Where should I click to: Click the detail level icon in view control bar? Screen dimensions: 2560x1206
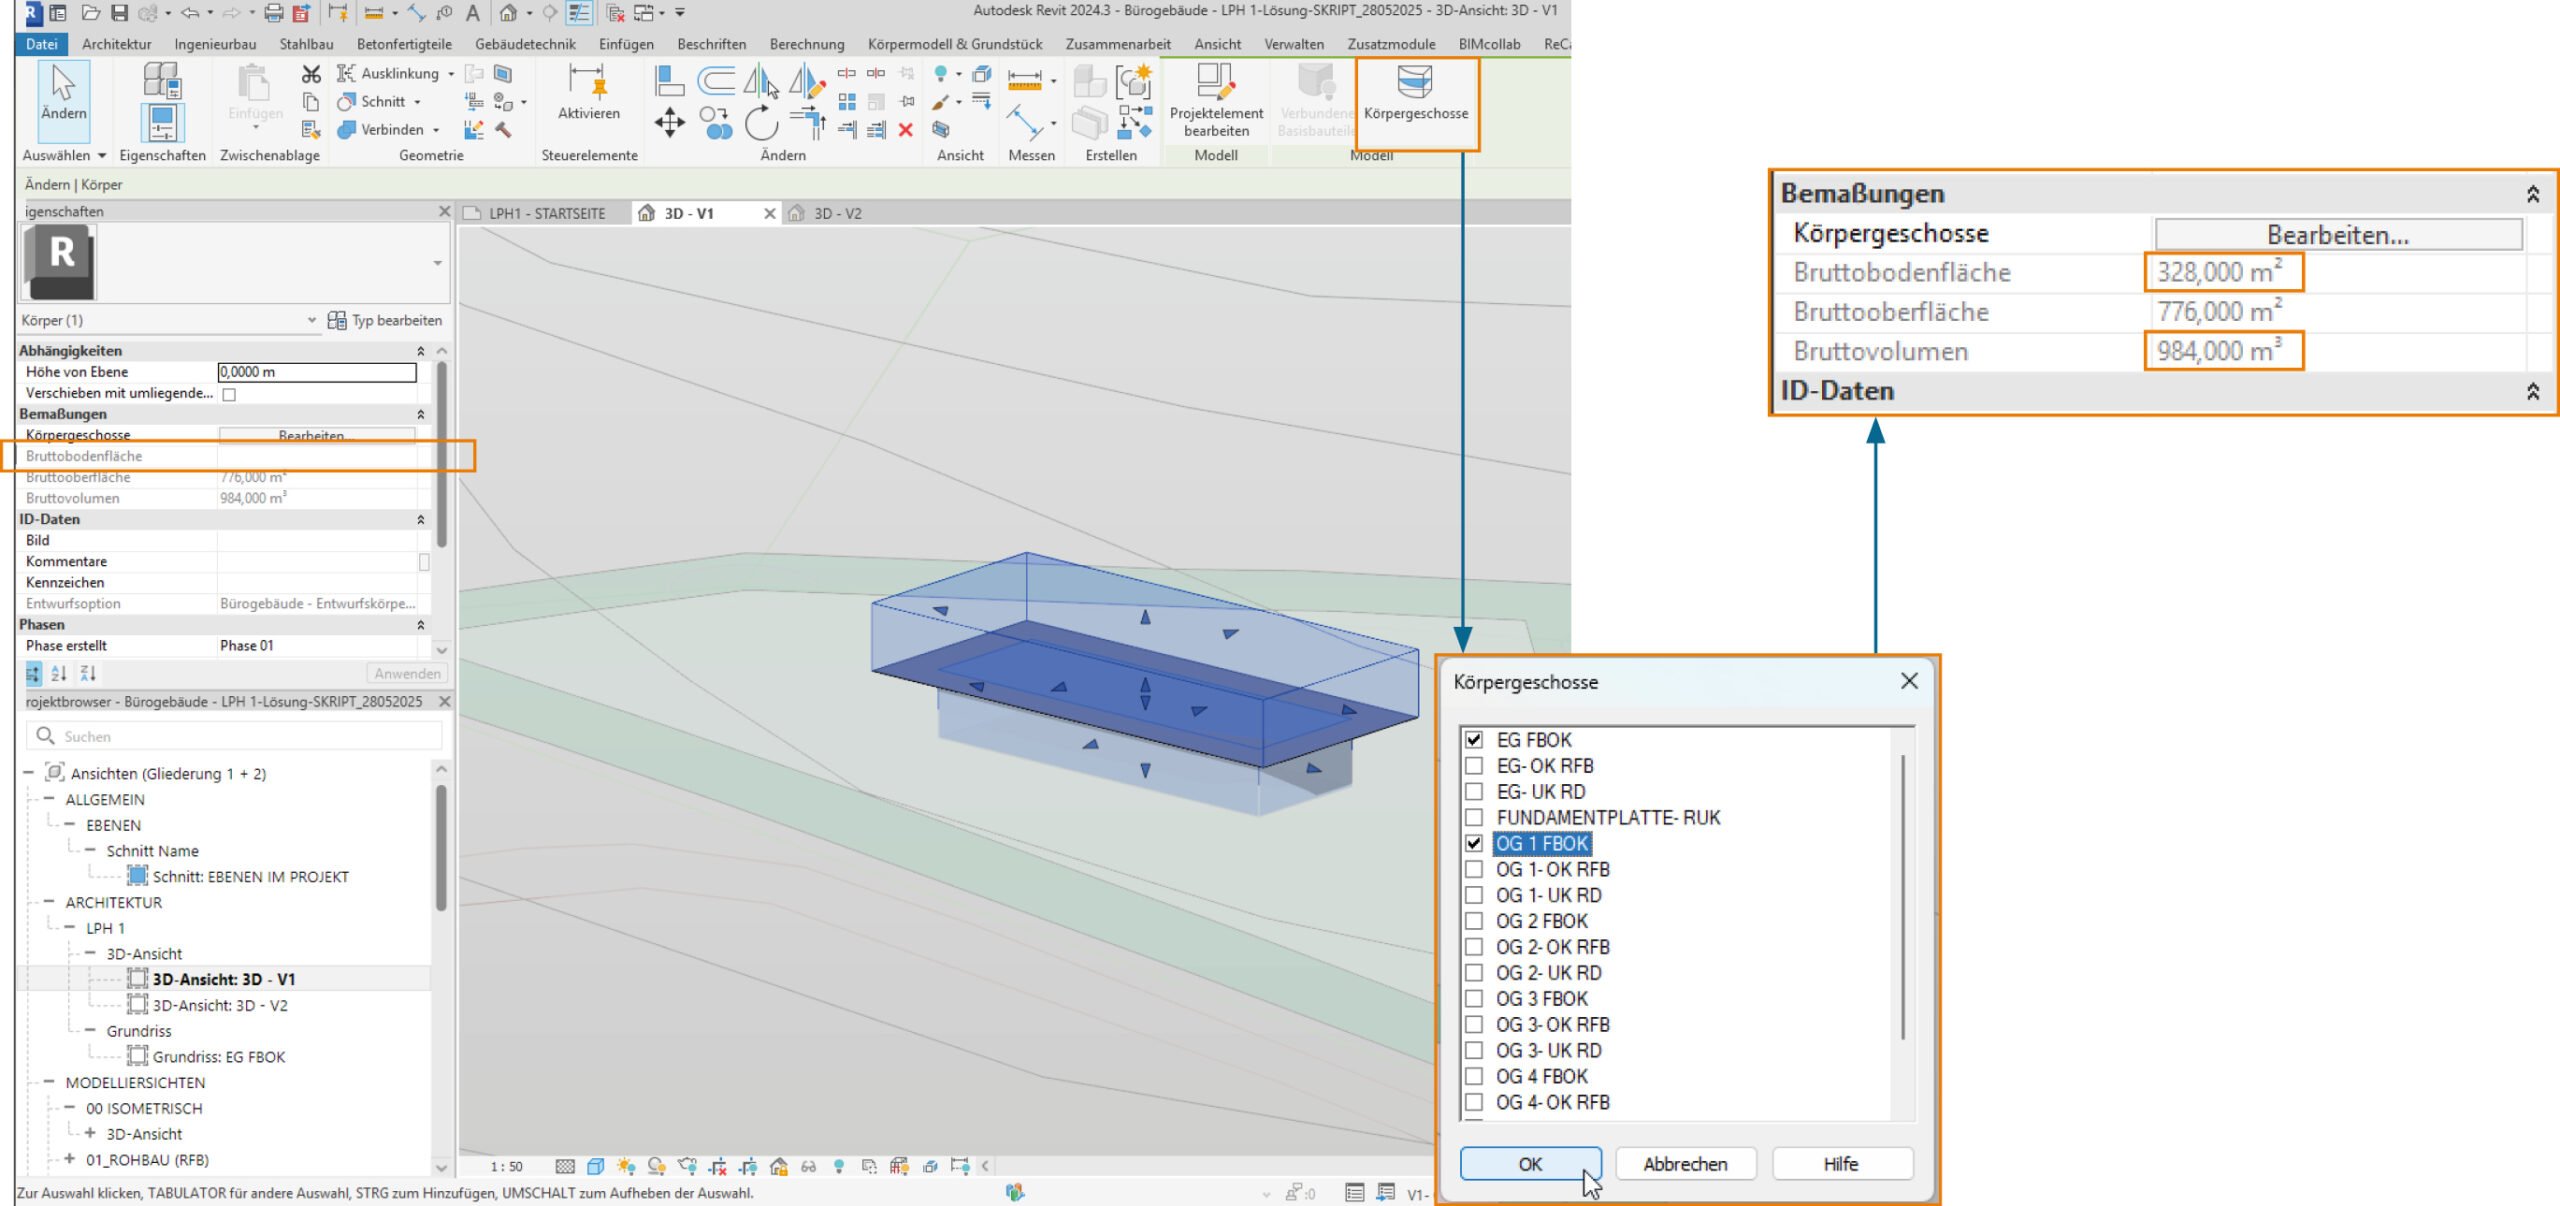[x=565, y=1166]
